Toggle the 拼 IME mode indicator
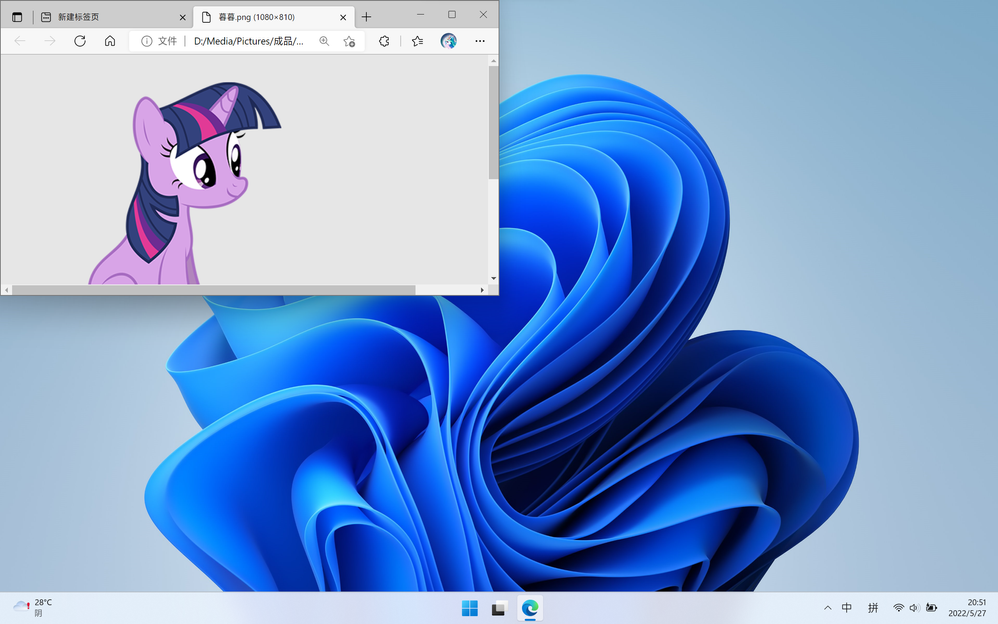The height and width of the screenshot is (624, 998). coord(873,608)
